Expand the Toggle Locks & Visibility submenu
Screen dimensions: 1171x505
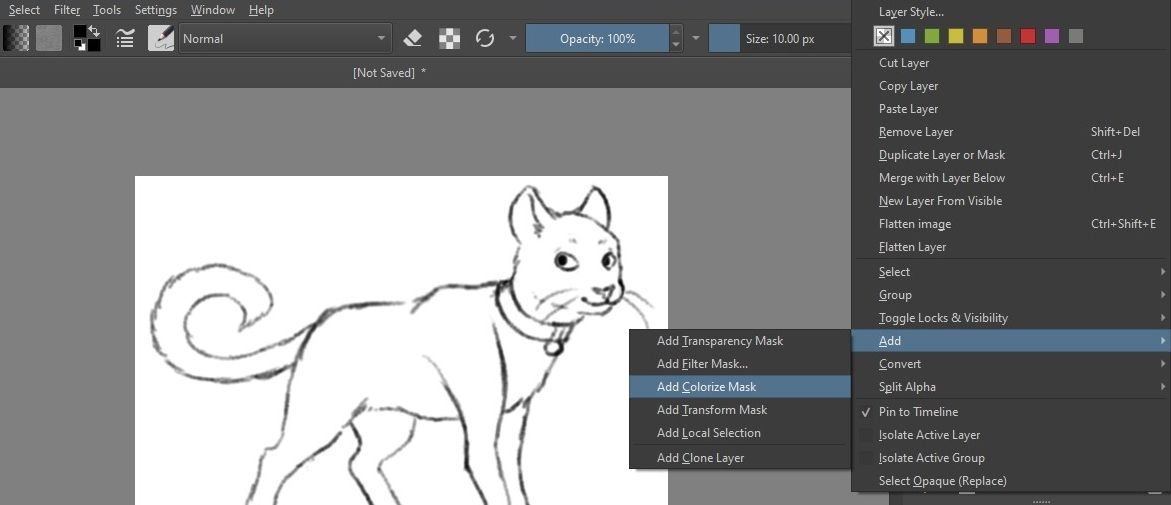1010,317
